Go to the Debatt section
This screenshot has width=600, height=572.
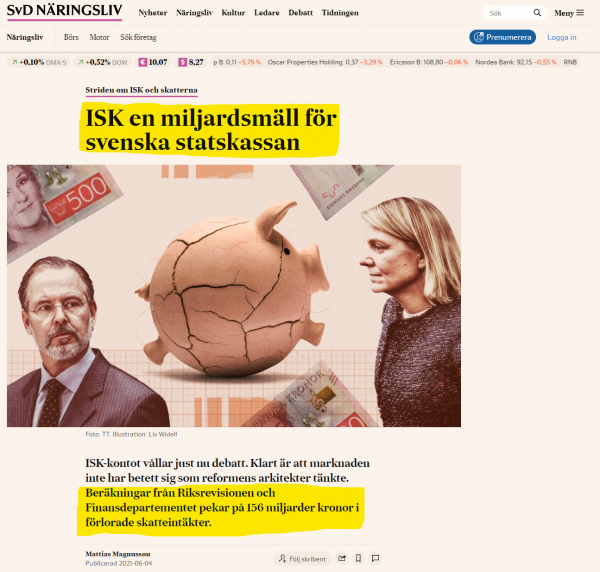(x=300, y=13)
